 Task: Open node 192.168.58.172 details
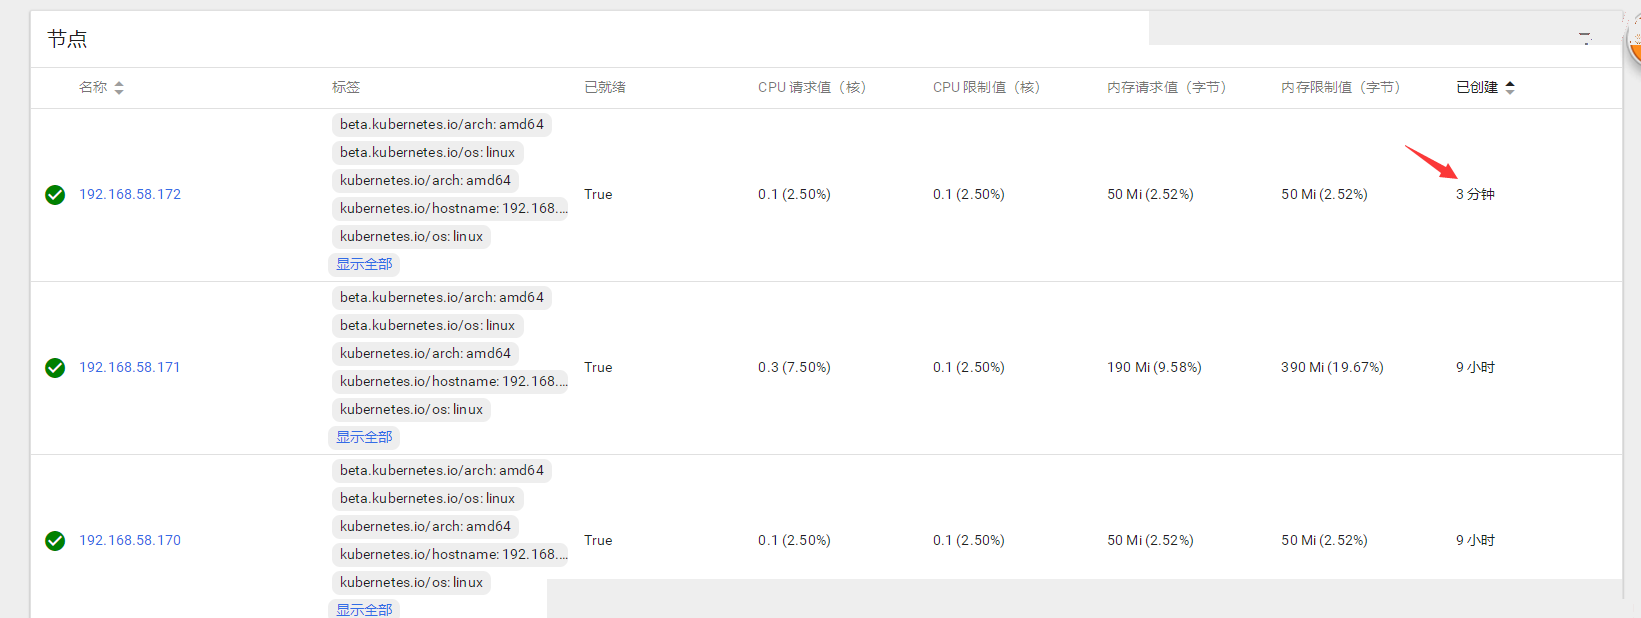(130, 195)
